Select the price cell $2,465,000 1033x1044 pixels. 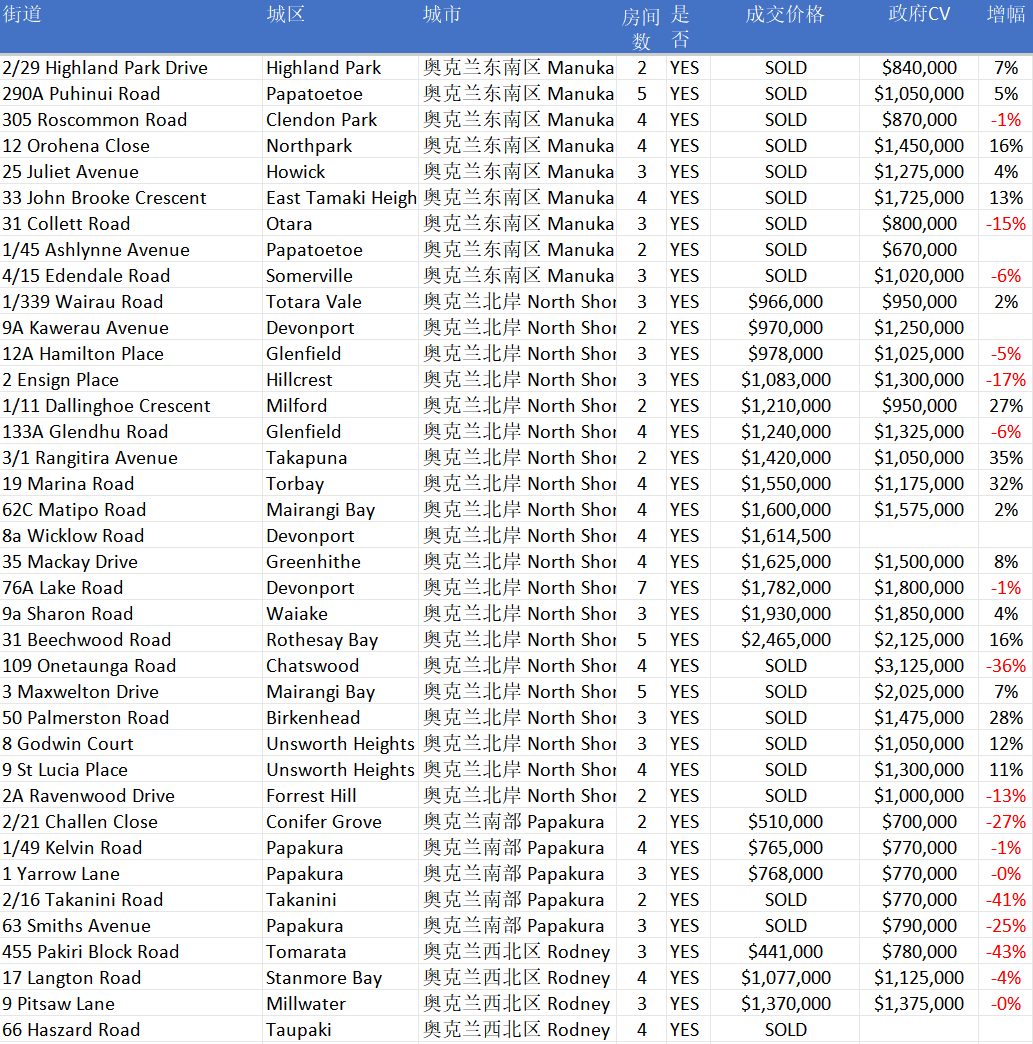tap(786, 639)
